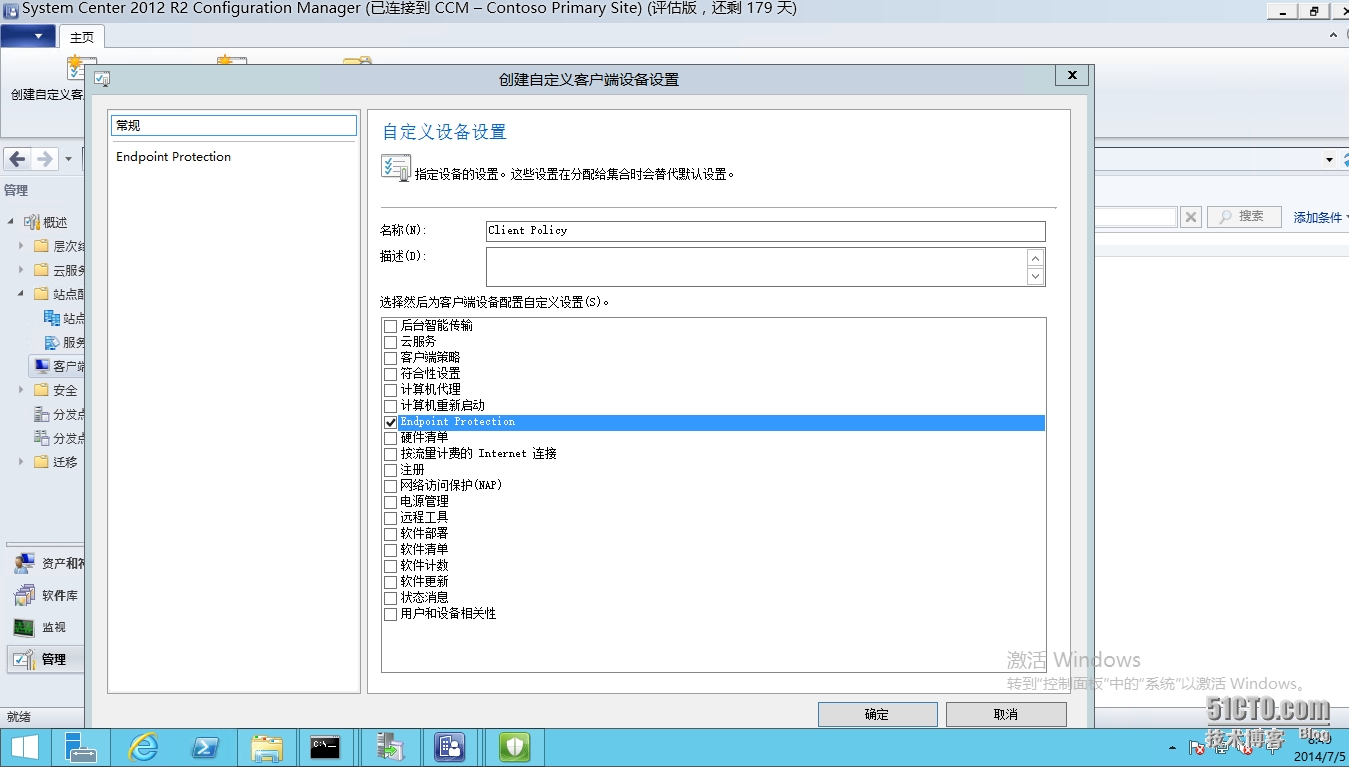The image size is (1349, 767).
Task: Switch to the 主页 ribbon tab
Action: [82, 37]
